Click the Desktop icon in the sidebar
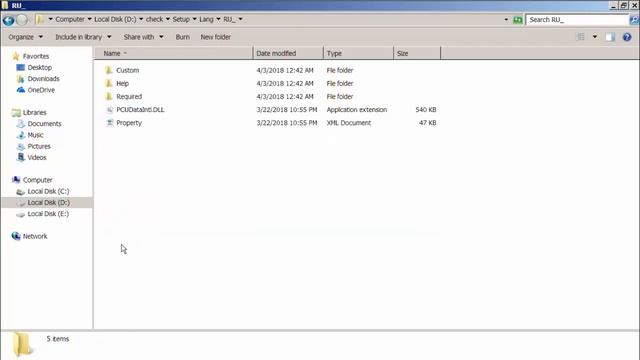 pyautogui.click(x=20, y=67)
